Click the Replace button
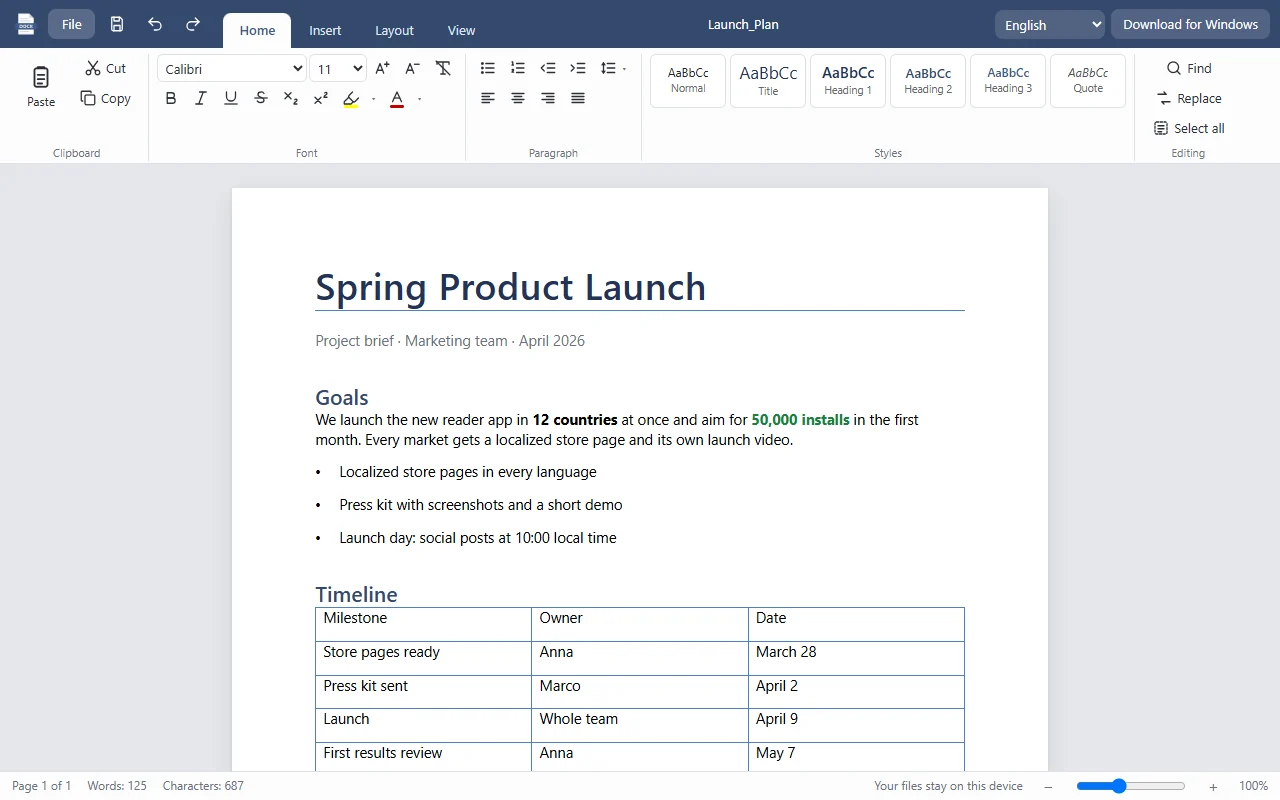Viewport: 1280px width, 800px height. click(1189, 98)
